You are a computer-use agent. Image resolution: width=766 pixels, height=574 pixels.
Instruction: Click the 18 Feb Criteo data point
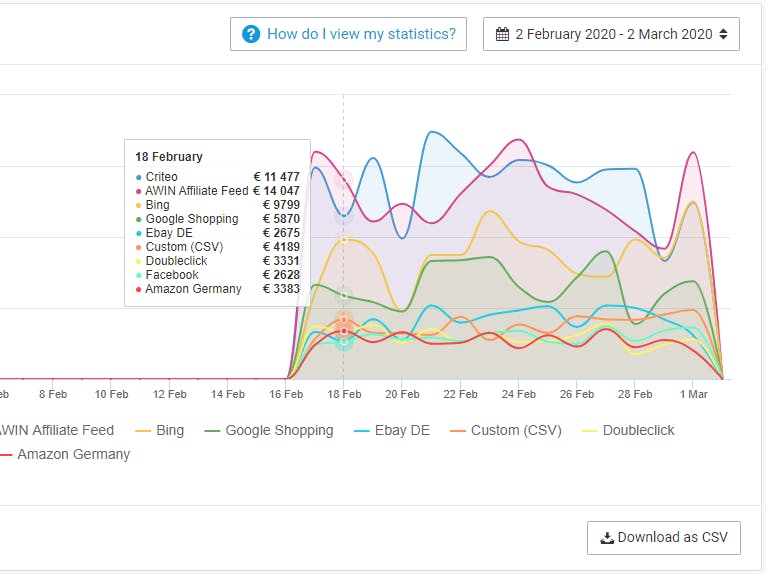tap(344, 215)
